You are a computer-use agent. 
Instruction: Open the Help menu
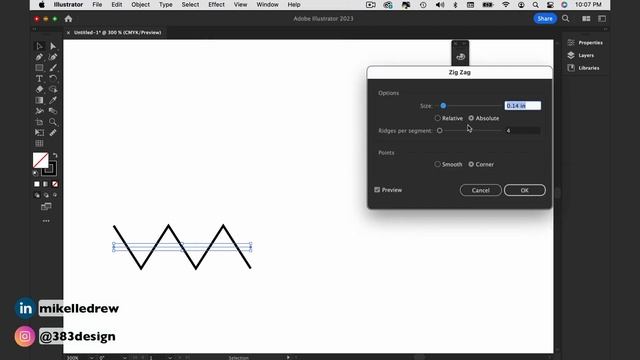pos(294,4)
